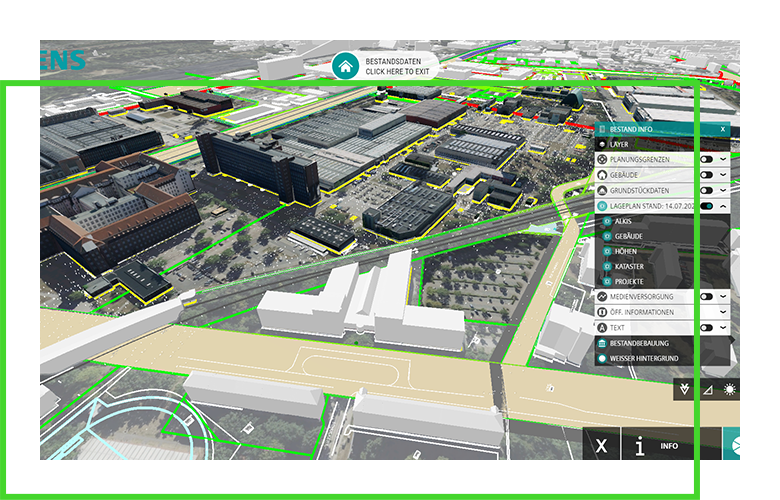Click the Lageplan Stand 14.07 label
Viewport: 780px width, 500px height.
tap(652, 206)
